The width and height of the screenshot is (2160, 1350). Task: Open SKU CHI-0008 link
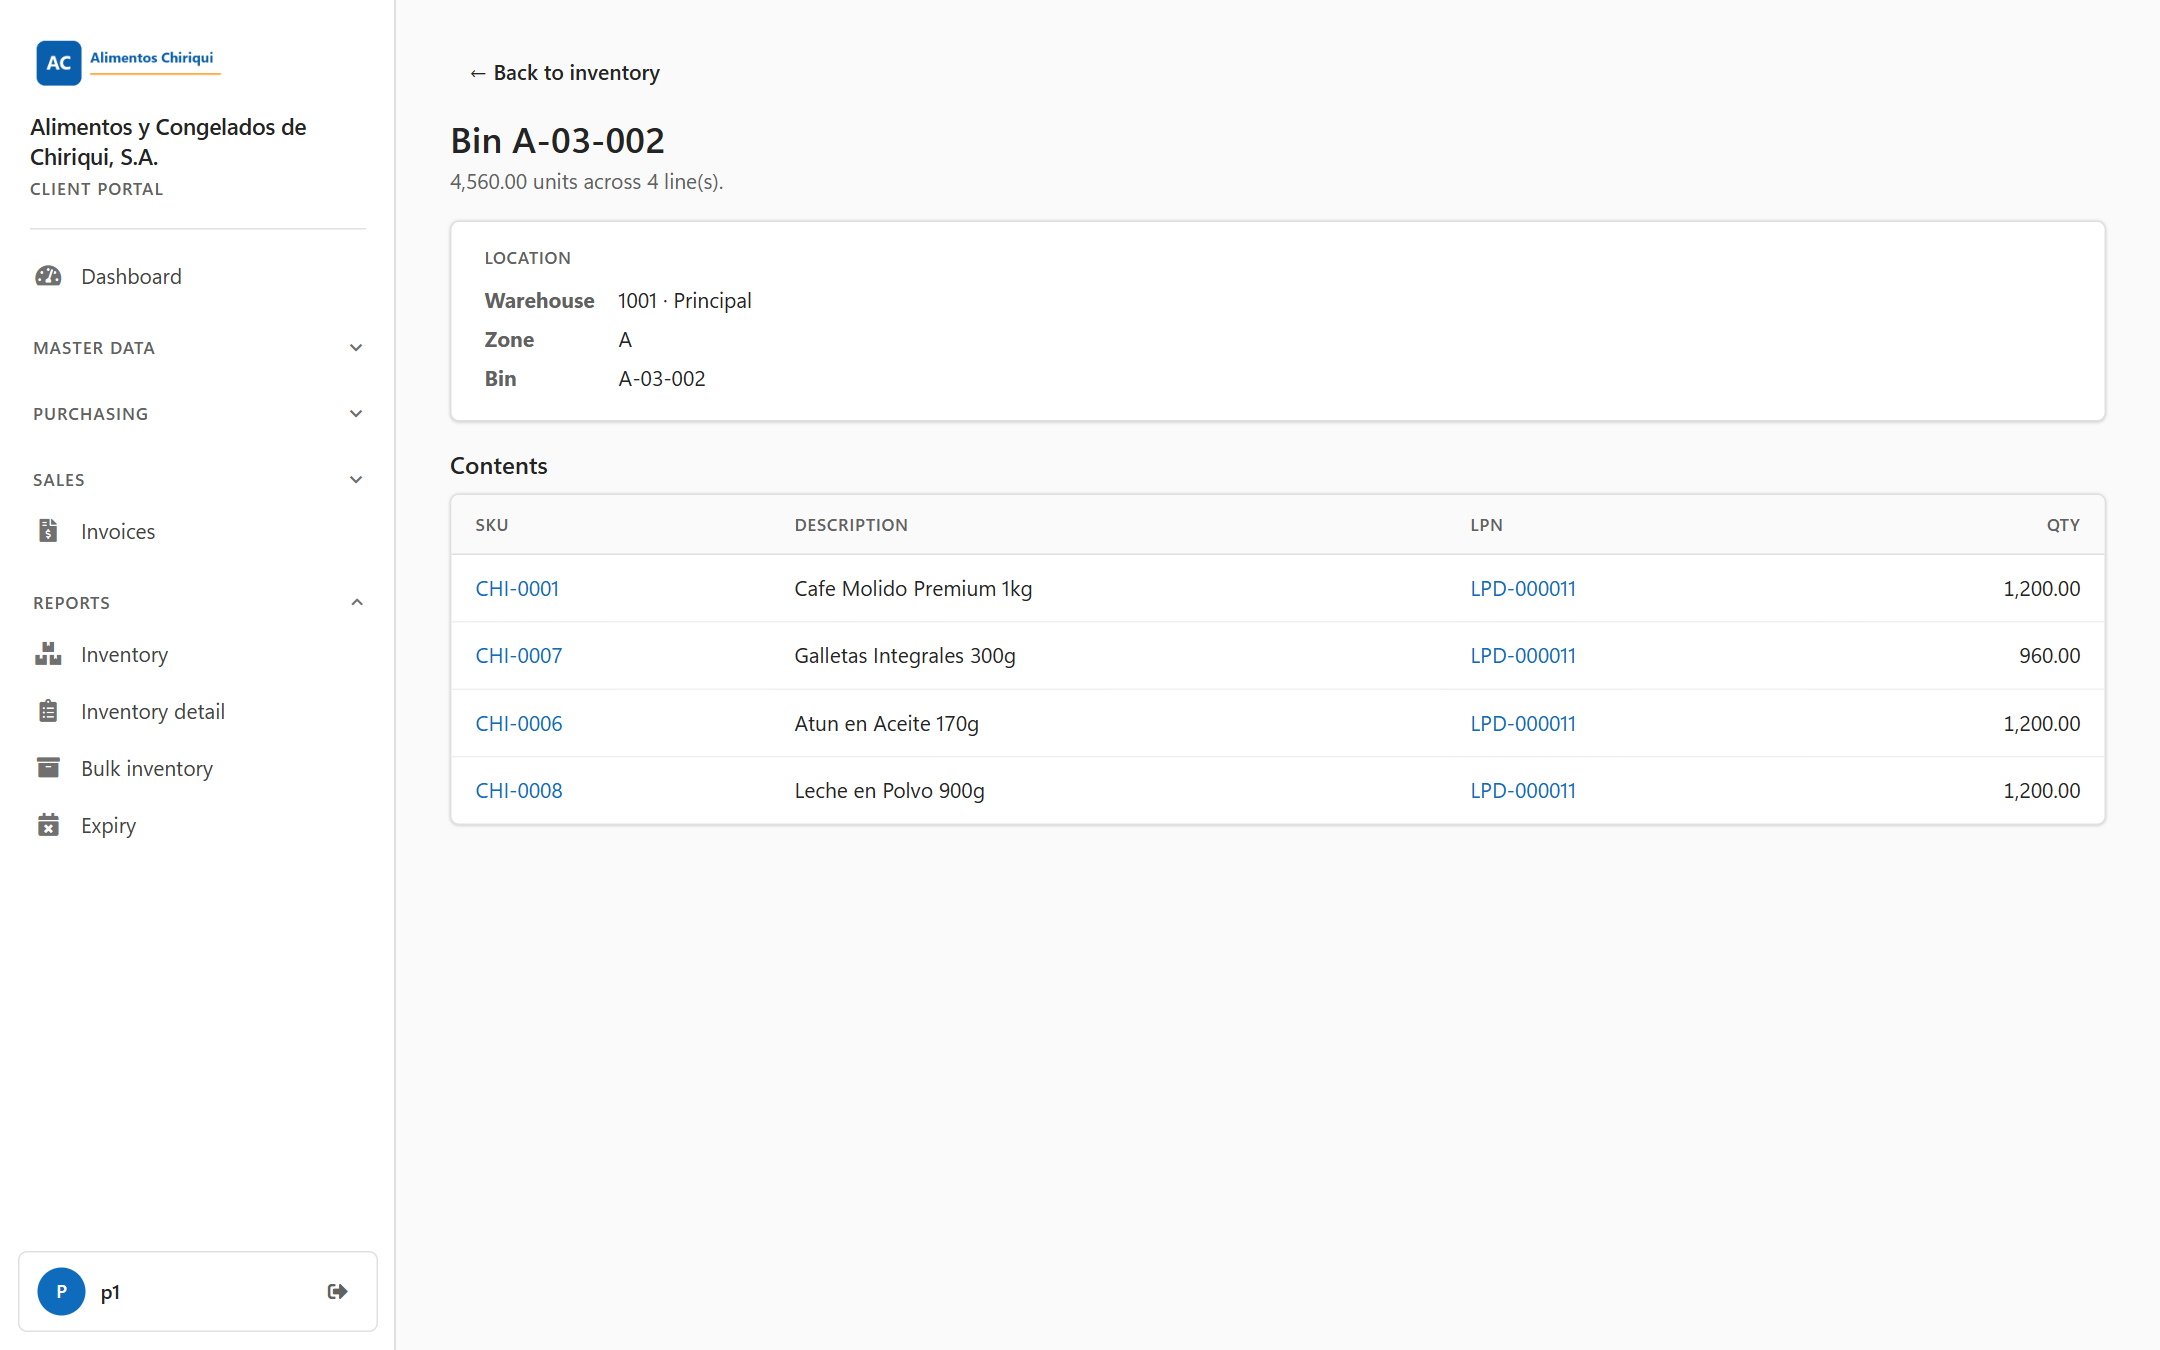point(519,791)
